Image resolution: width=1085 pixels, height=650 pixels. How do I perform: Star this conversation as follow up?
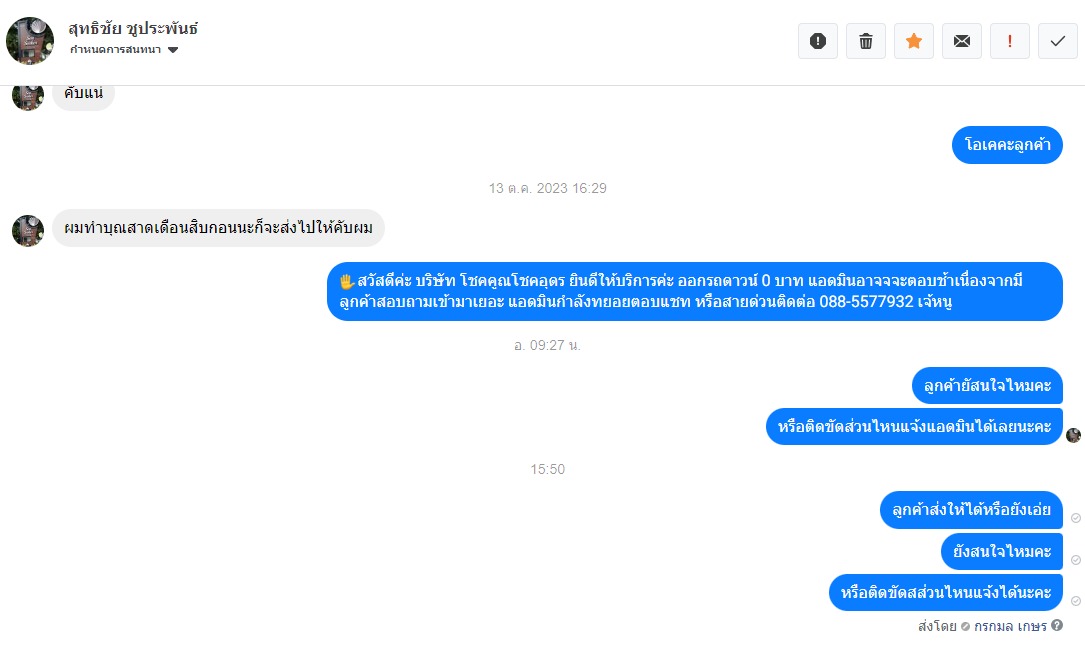tap(913, 41)
